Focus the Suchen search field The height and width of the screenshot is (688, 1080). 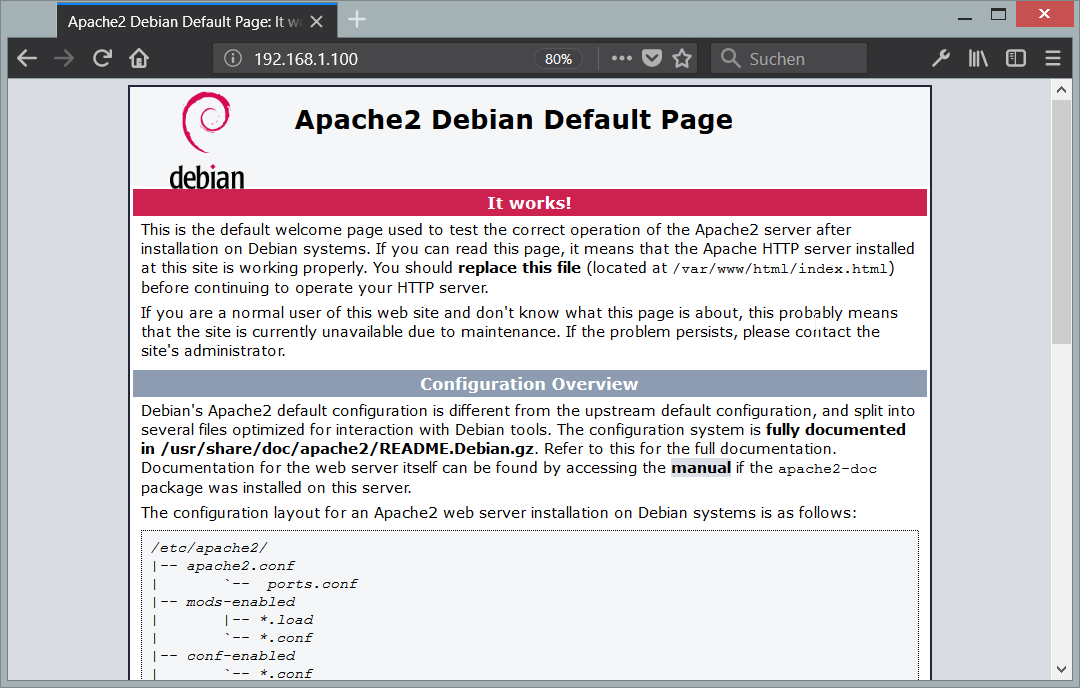click(x=789, y=59)
